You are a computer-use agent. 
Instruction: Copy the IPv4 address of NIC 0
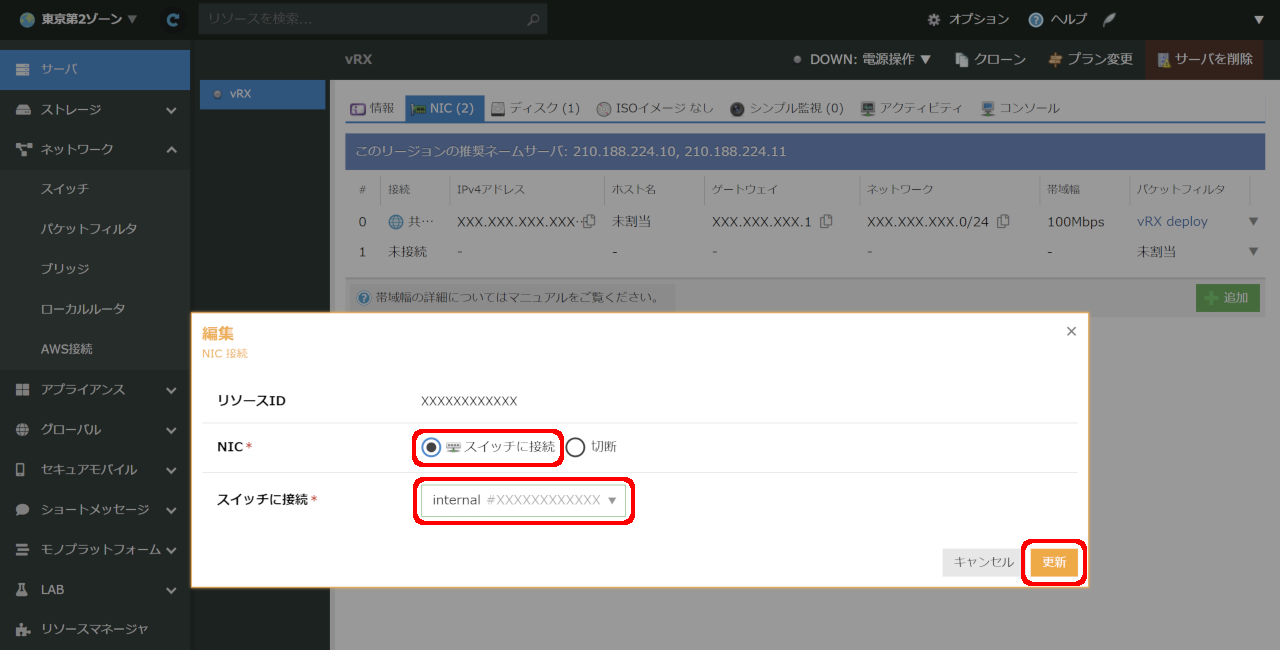(x=589, y=221)
